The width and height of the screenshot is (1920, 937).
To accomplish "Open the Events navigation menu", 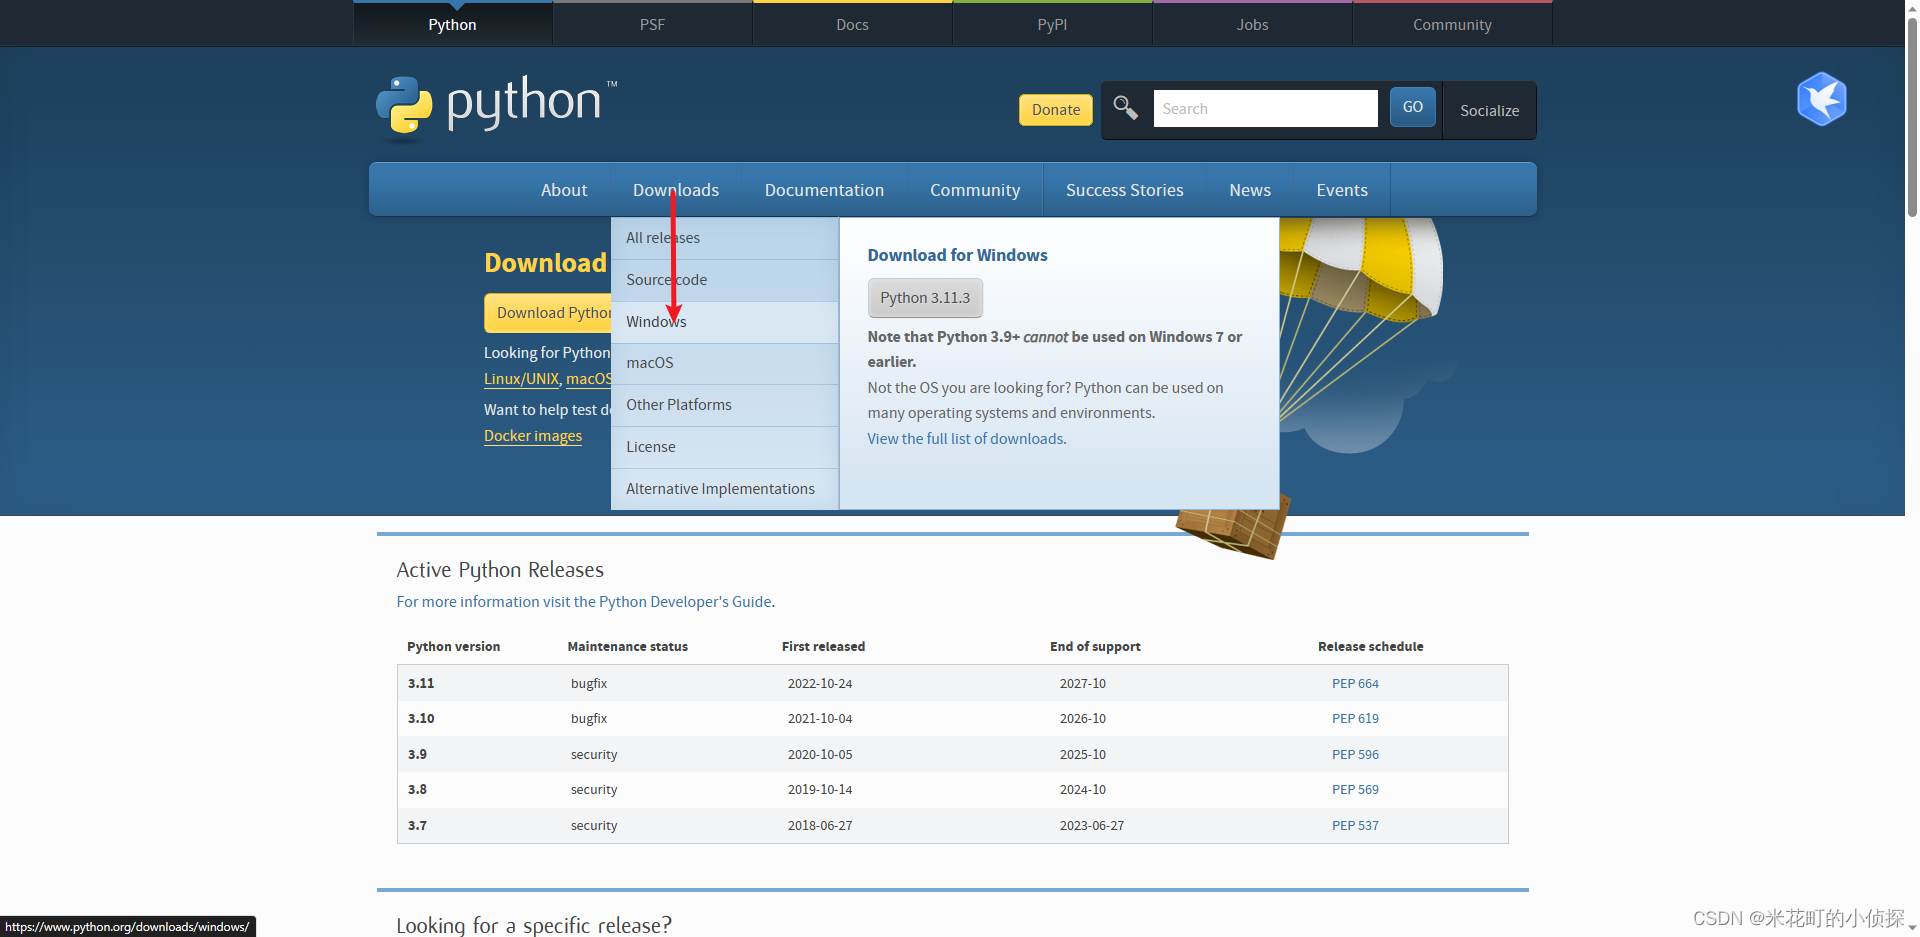I will [1342, 190].
